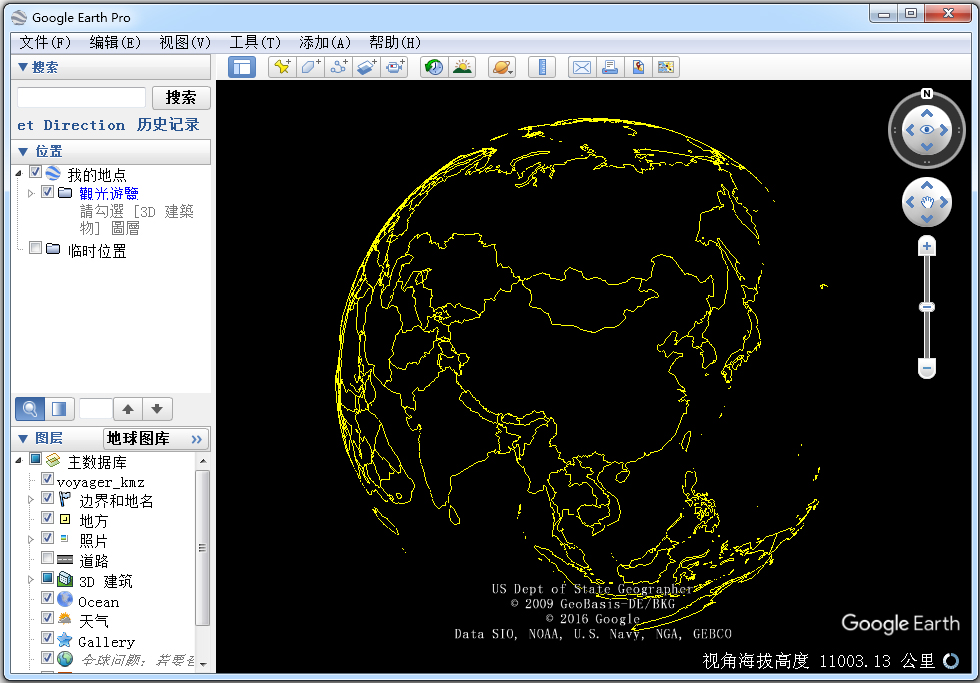The image size is (980, 683).
Task: Expand the 3D 建筑 layer tree
Action: (30, 580)
